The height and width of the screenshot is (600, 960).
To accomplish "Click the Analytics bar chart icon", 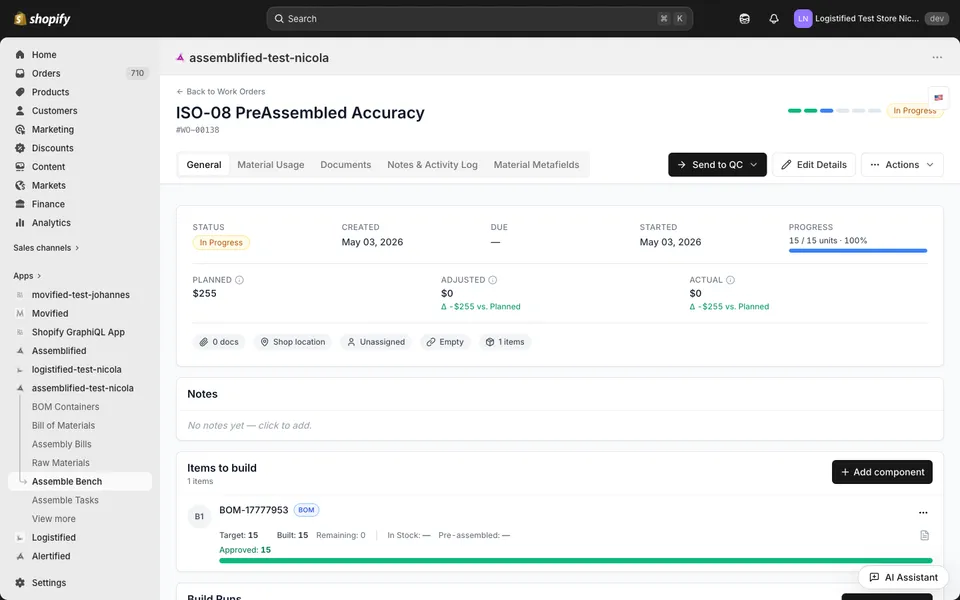I will (x=20, y=223).
